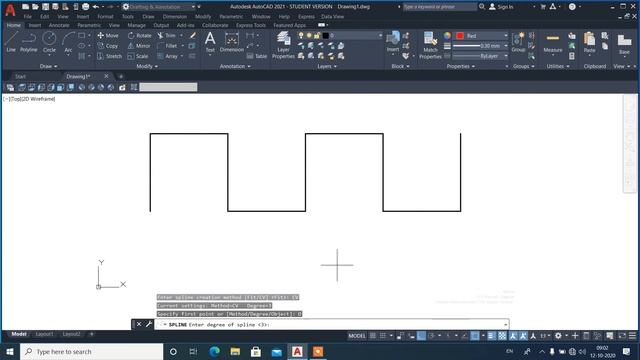The image size is (640, 360).
Task: Select the Circle tool
Action: (x=49, y=42)
